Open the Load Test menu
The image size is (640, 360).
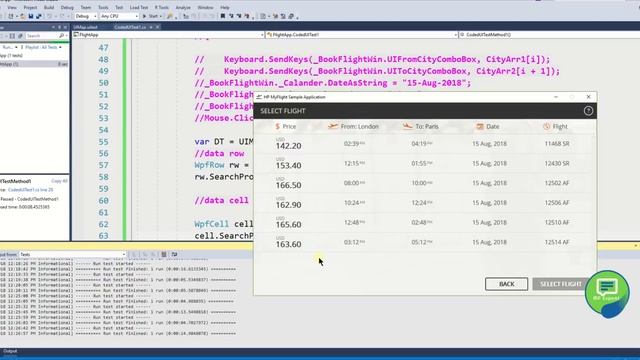click(x=139, y=7)
